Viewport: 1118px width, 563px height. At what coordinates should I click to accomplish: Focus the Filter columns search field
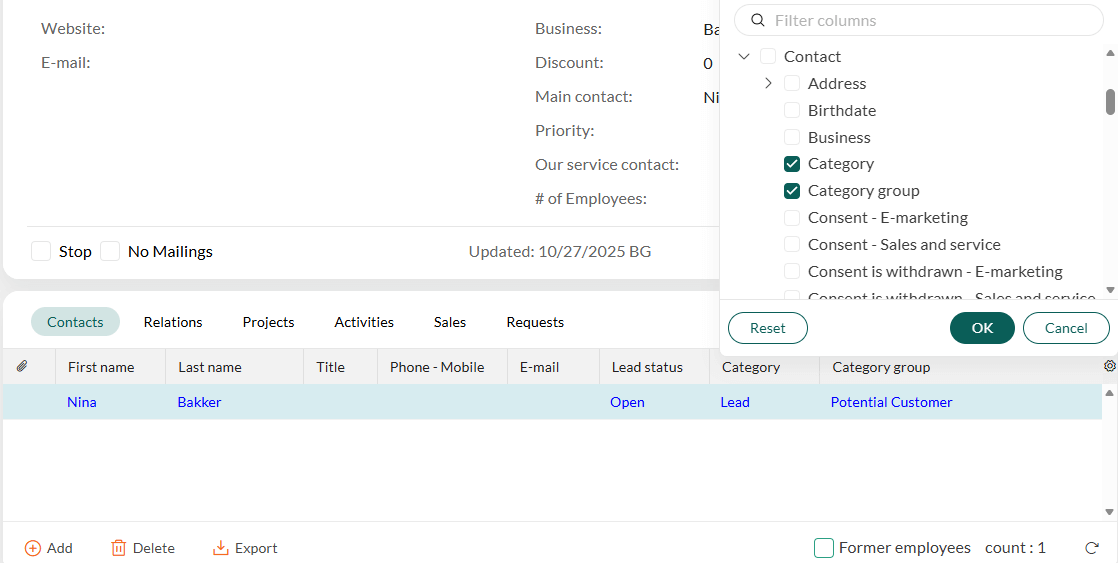919,21
